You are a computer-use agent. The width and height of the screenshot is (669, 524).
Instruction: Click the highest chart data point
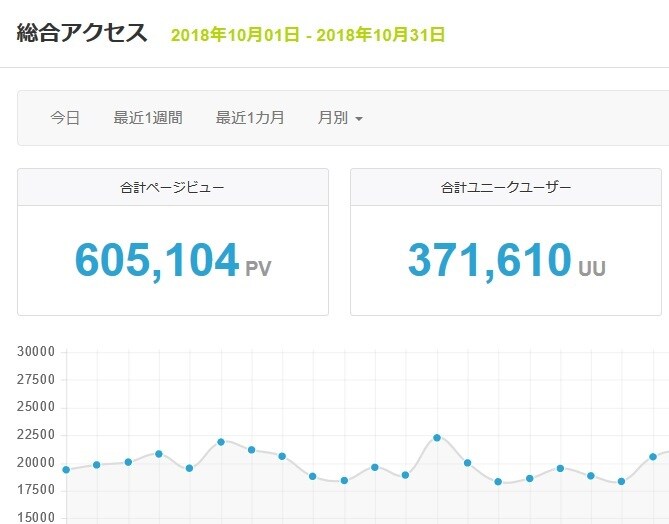(436, 438)
